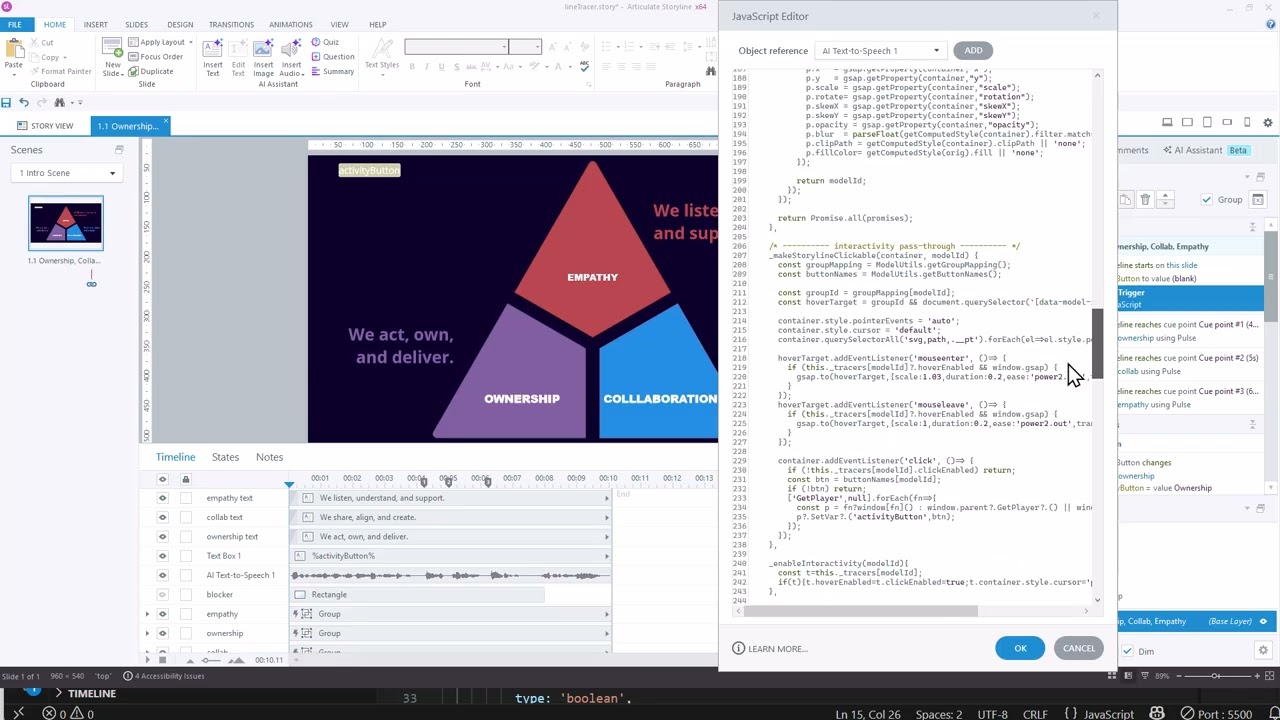Click the Undo arrow icon

pyautogui.click(x=24, y=102)
